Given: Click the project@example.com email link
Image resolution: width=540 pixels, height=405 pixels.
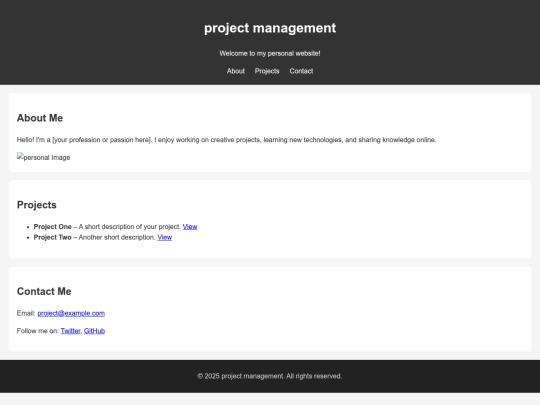Looking at the screenshot, I should (71, 313).
